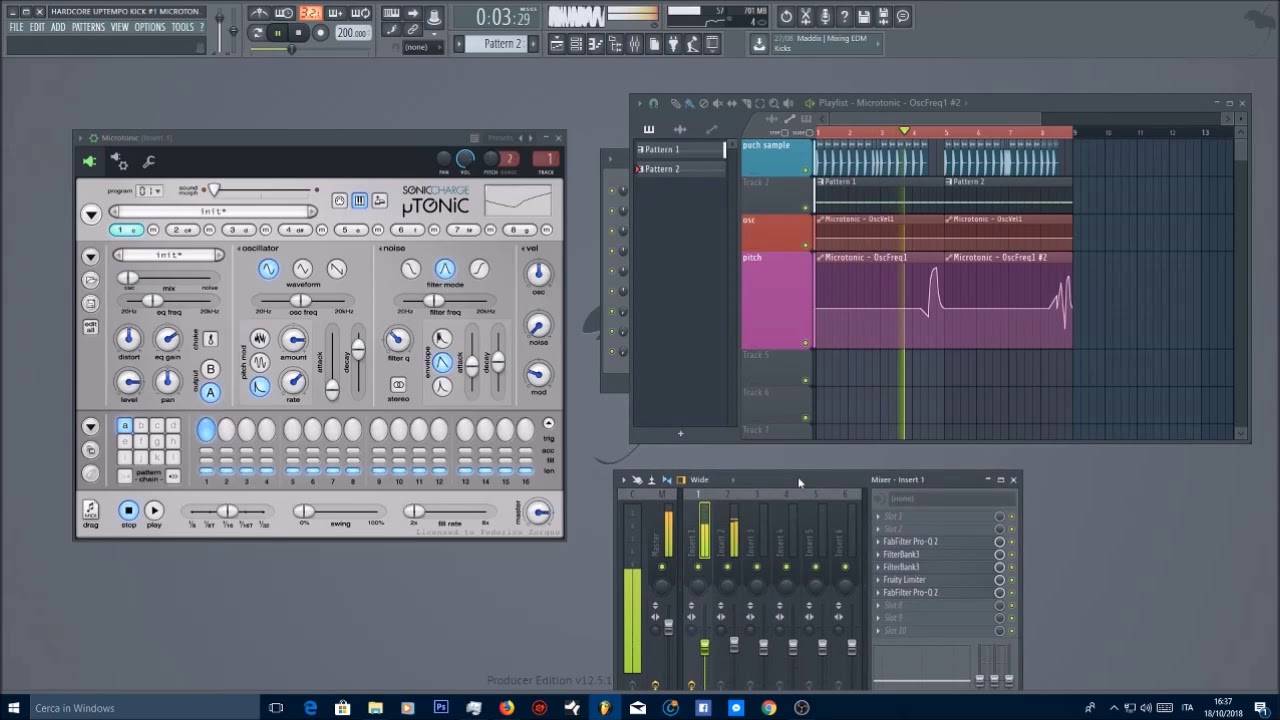Select sawtooth oscillator waveform in Microtonic
This screenshot has height=720, width=1280.
336,269
